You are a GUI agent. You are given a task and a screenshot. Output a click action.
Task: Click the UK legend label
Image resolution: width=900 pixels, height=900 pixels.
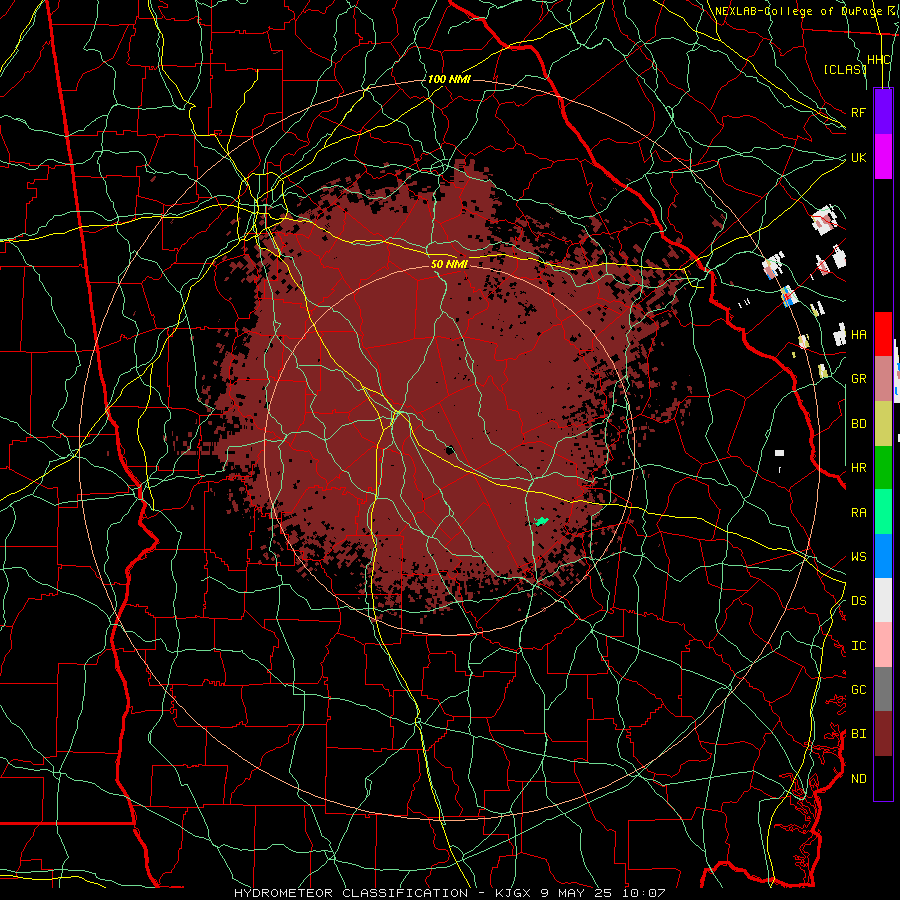point(858,157)
